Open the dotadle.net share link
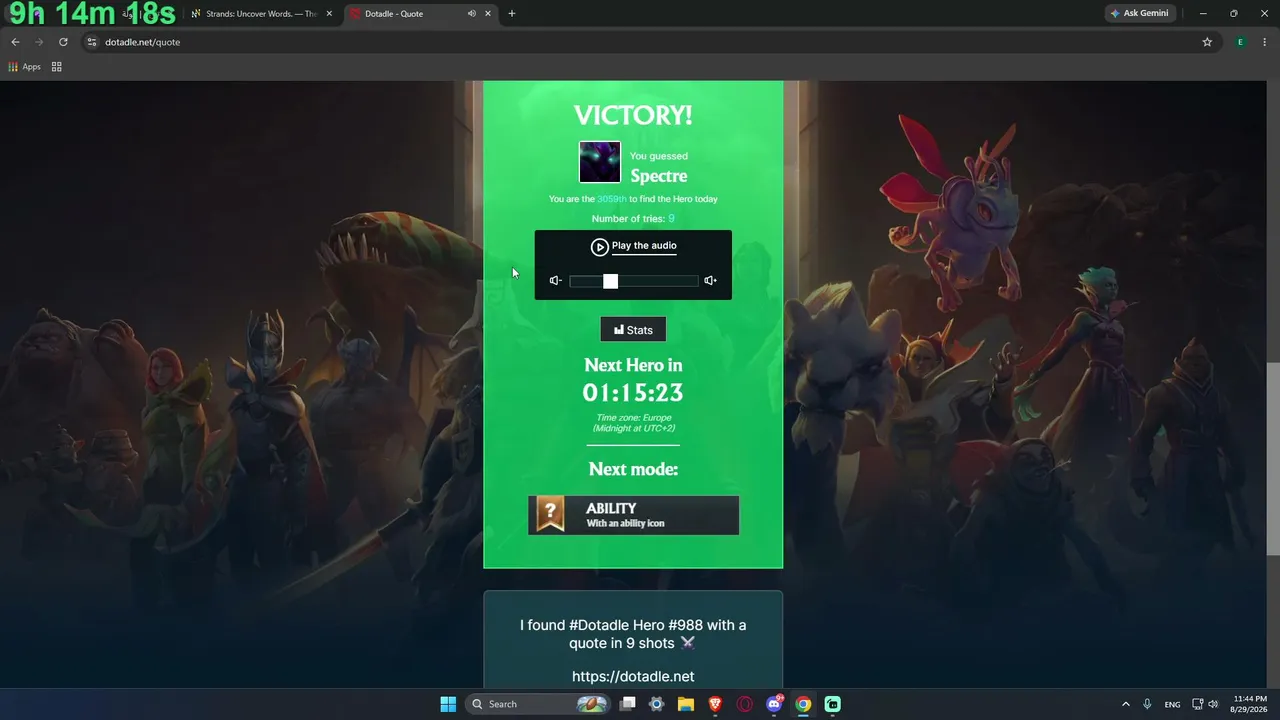Viewport: 1280px width, 720px height. (x=633, y=676)
